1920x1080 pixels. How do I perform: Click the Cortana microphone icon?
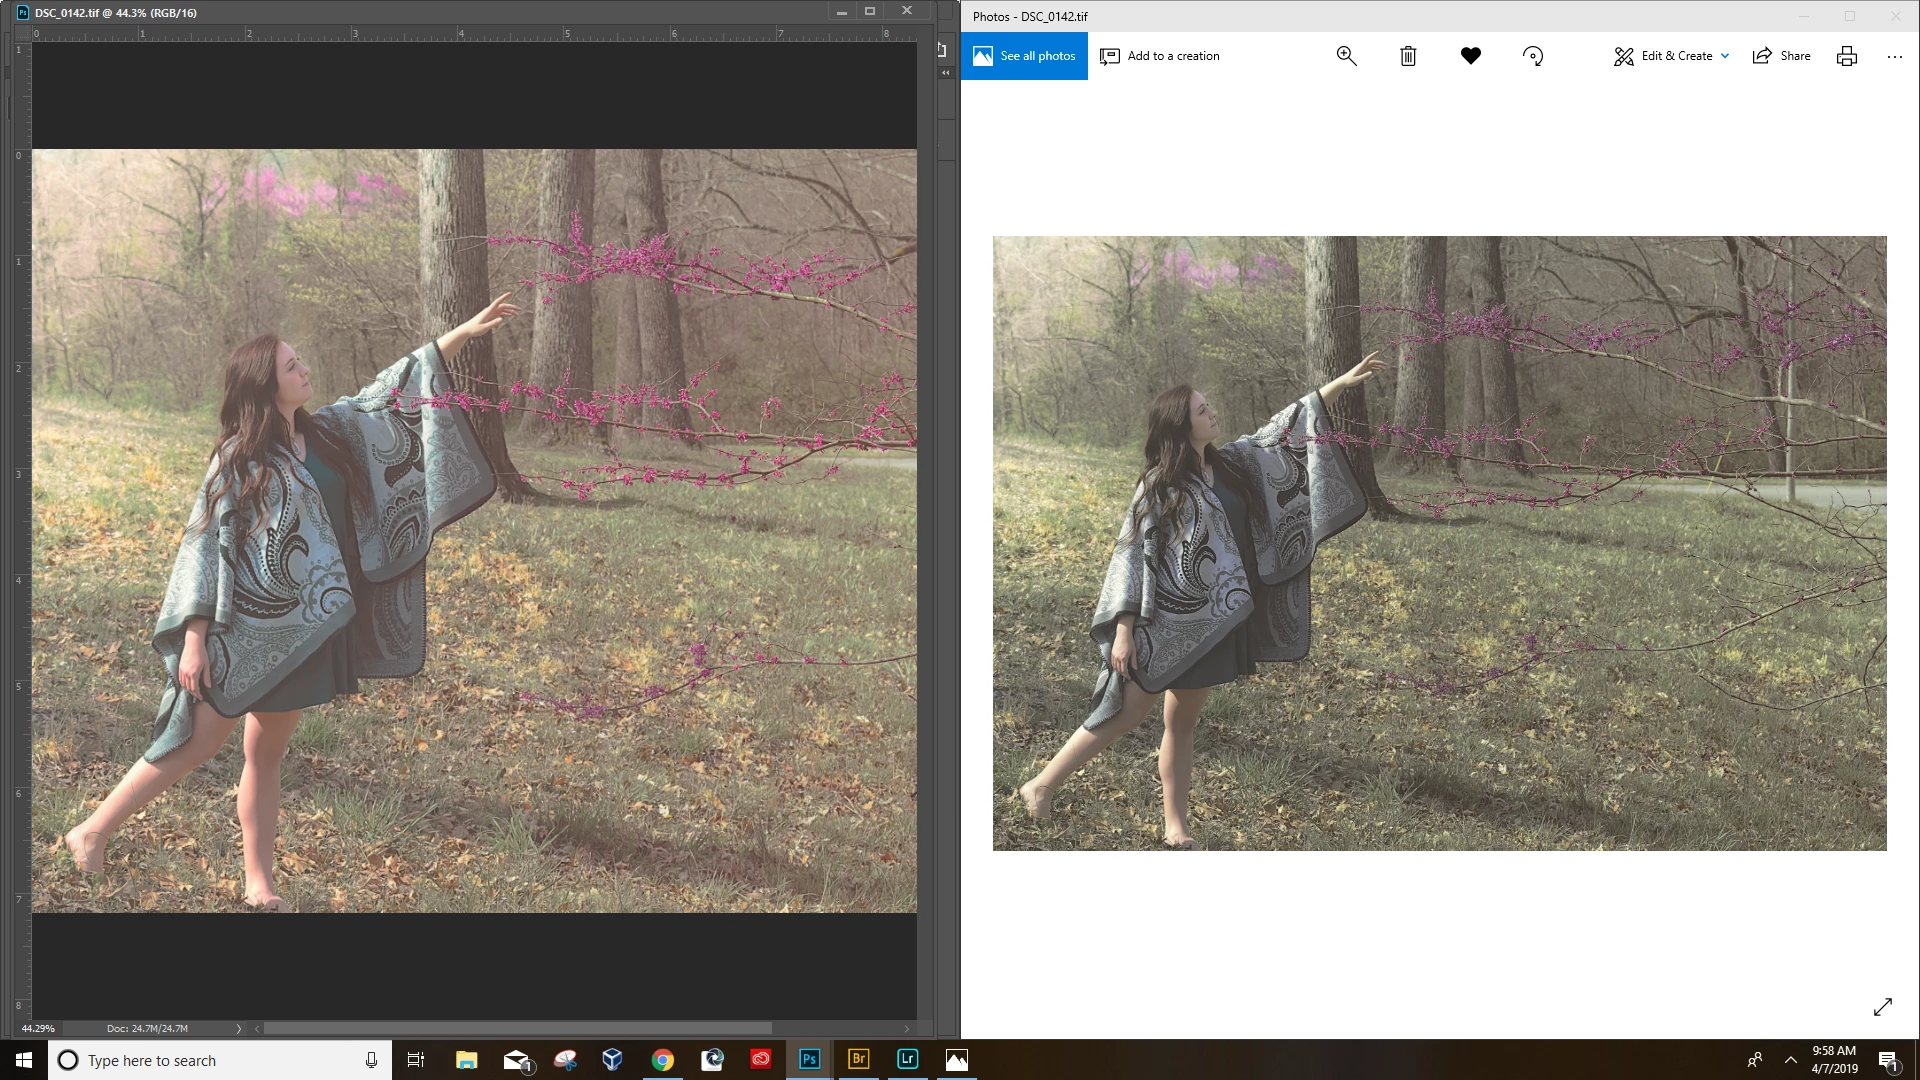371,1060
